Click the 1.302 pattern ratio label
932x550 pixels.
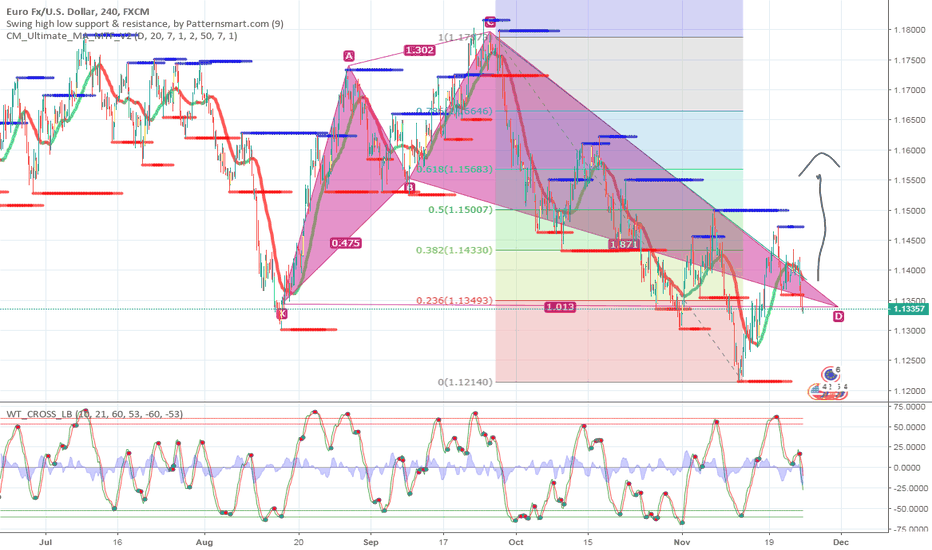[420, 51]
